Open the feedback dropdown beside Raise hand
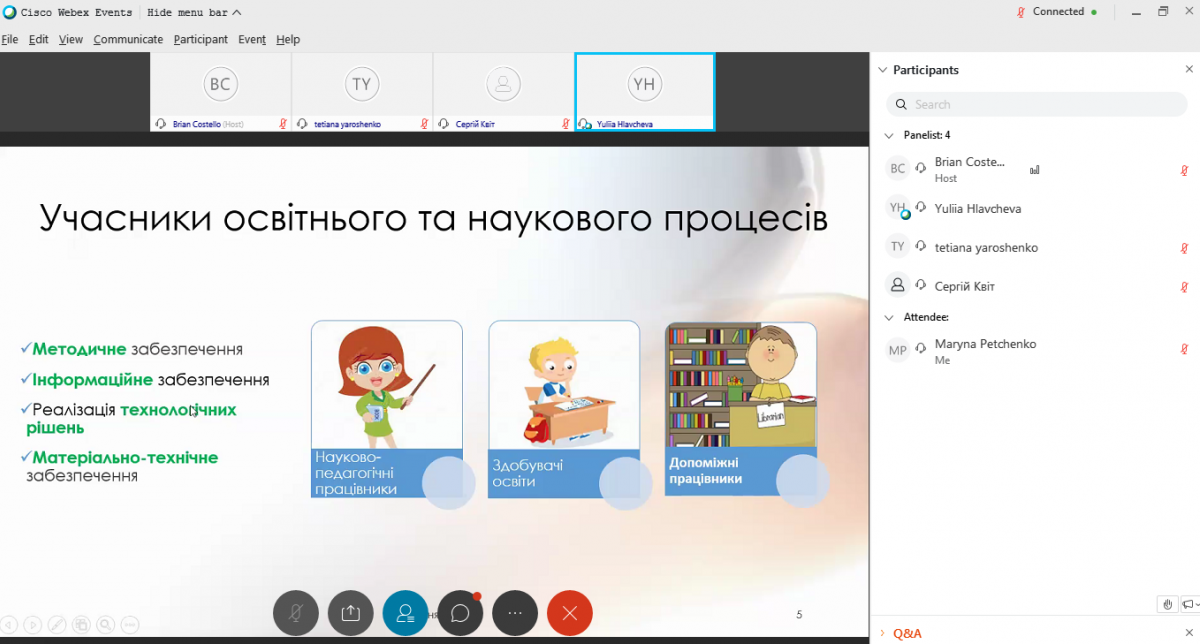The height and width of the screenshot is (644, 1200). pyautogui.click(x=1190, y=604)
